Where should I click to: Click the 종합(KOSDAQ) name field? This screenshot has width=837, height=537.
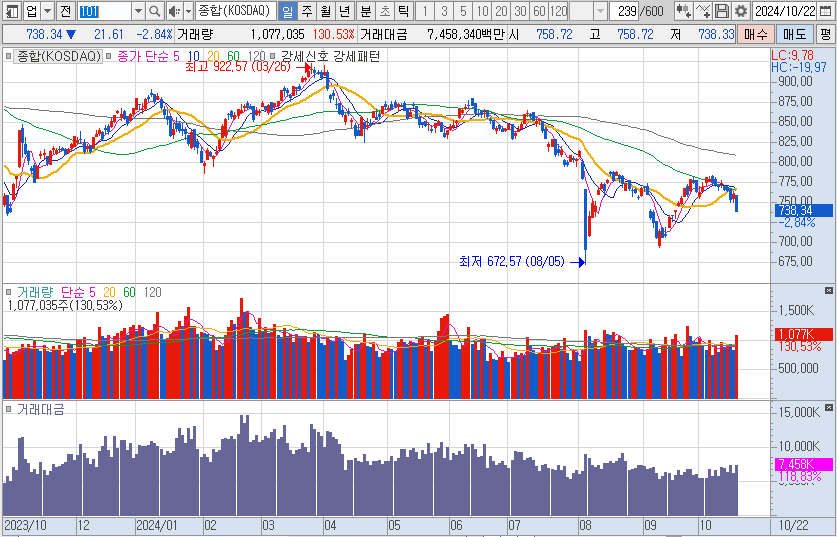[235, 11]
